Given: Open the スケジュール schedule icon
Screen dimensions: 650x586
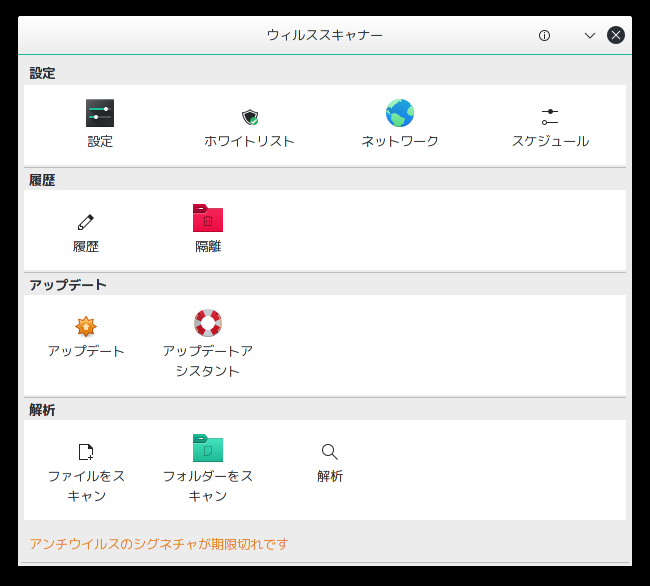Looking at the screenshot, I should tap(550, 117).
